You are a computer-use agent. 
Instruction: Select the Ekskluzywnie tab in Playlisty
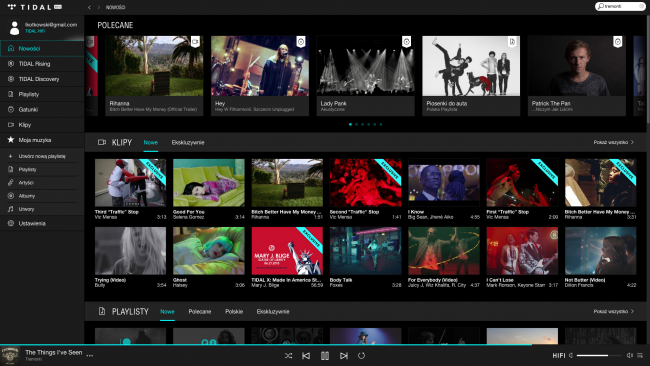pos(273,311)
